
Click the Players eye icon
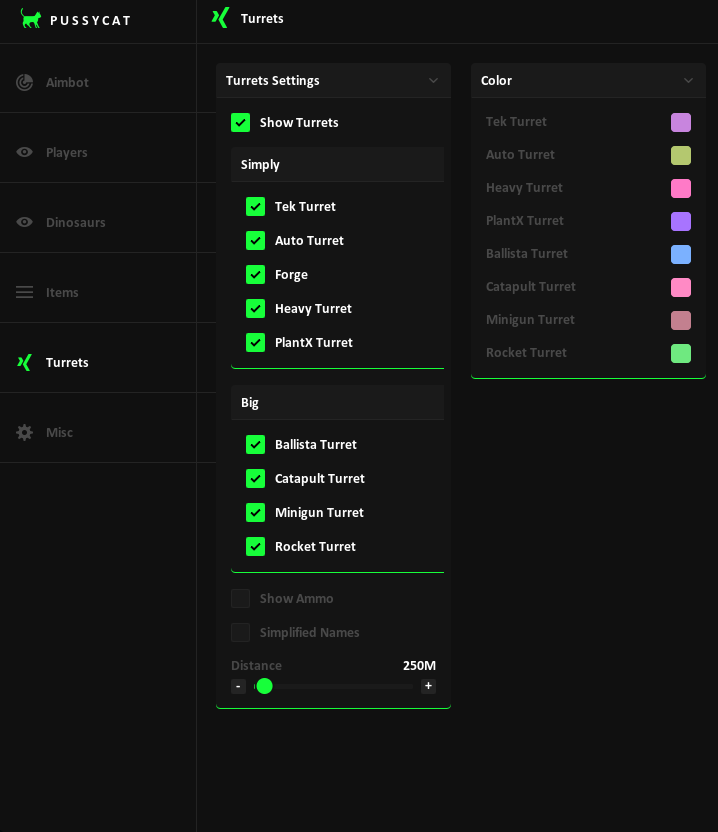[x=25, y=153]
